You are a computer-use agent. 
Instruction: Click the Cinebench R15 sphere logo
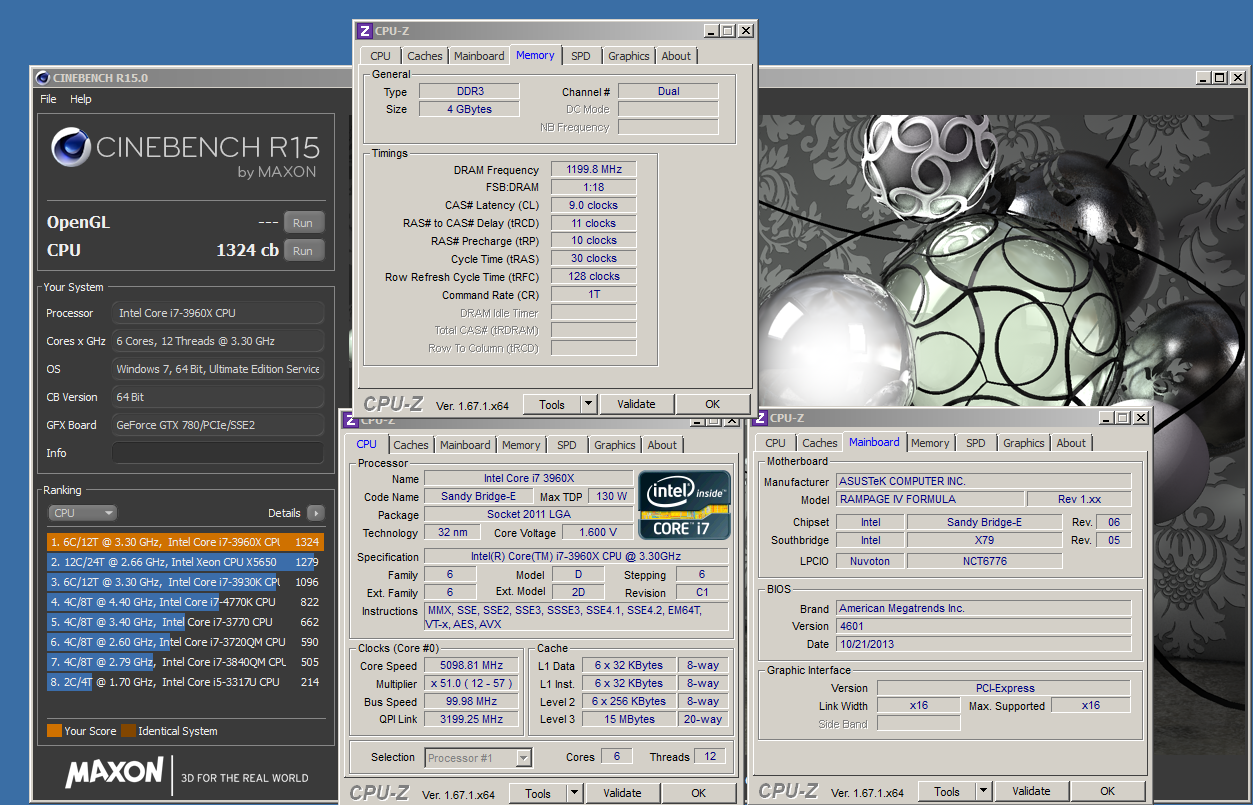(70, 148)
